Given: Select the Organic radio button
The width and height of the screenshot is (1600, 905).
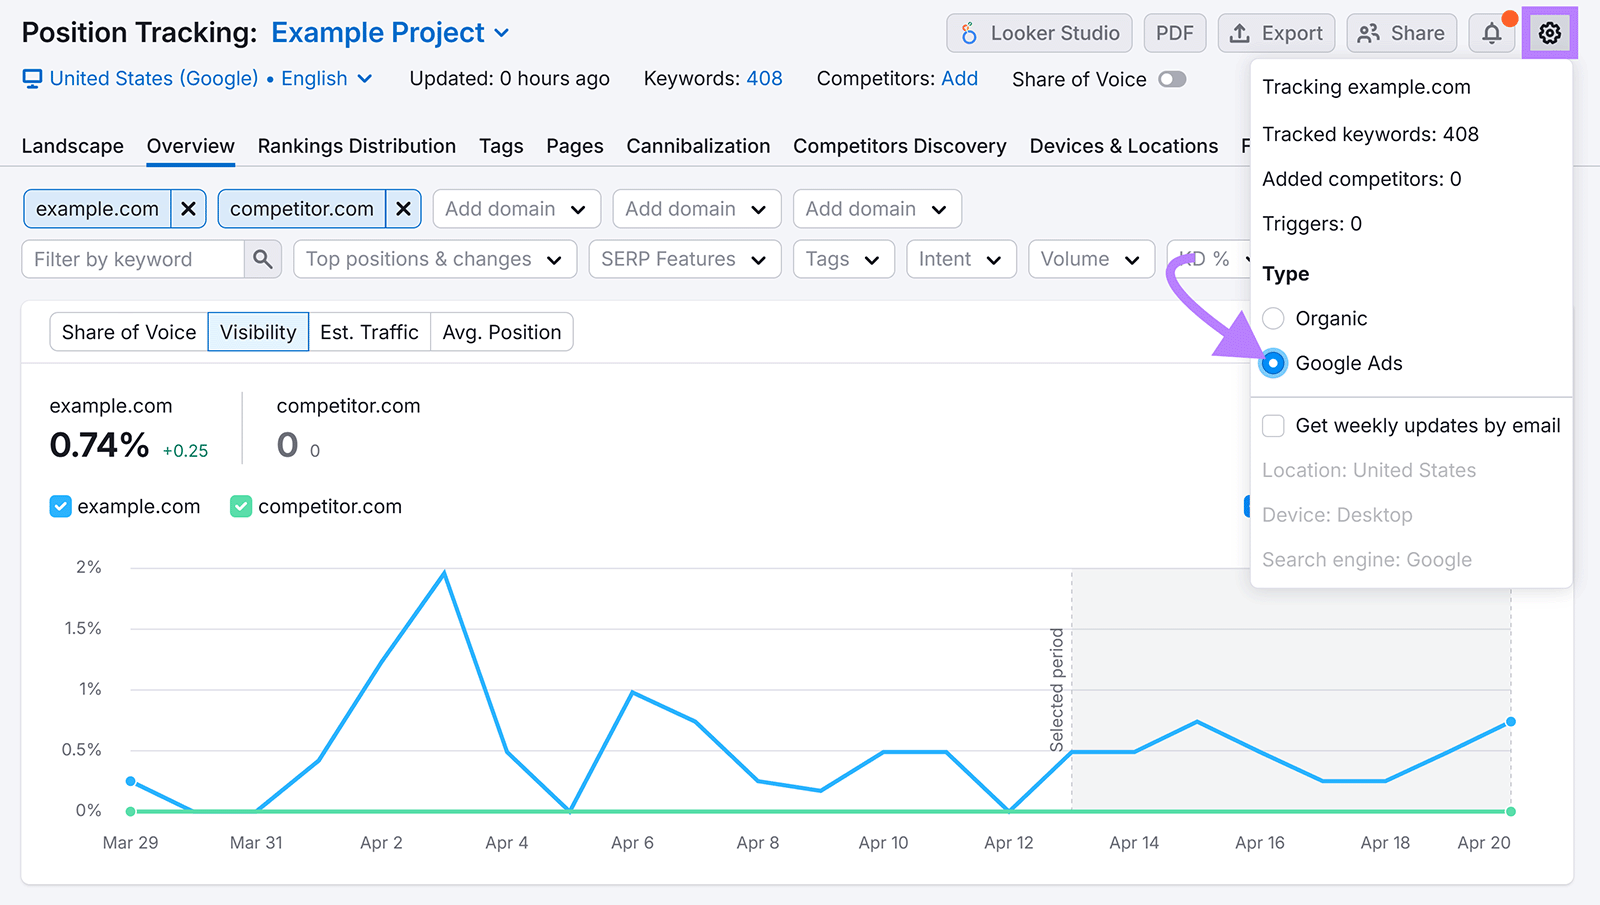Looking at the screenshot, I should [1273, 318].
